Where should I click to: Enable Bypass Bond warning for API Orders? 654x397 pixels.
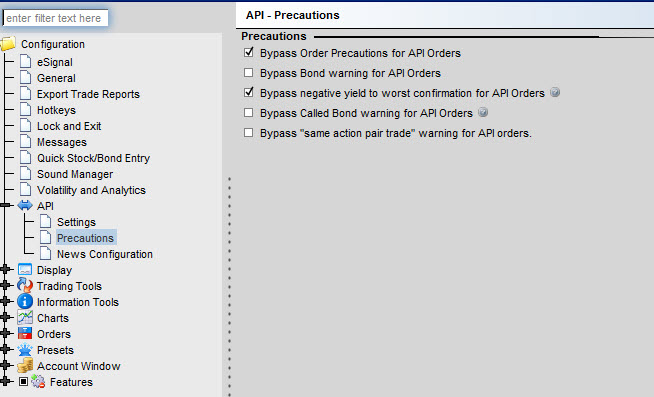(x=249, y=73)
